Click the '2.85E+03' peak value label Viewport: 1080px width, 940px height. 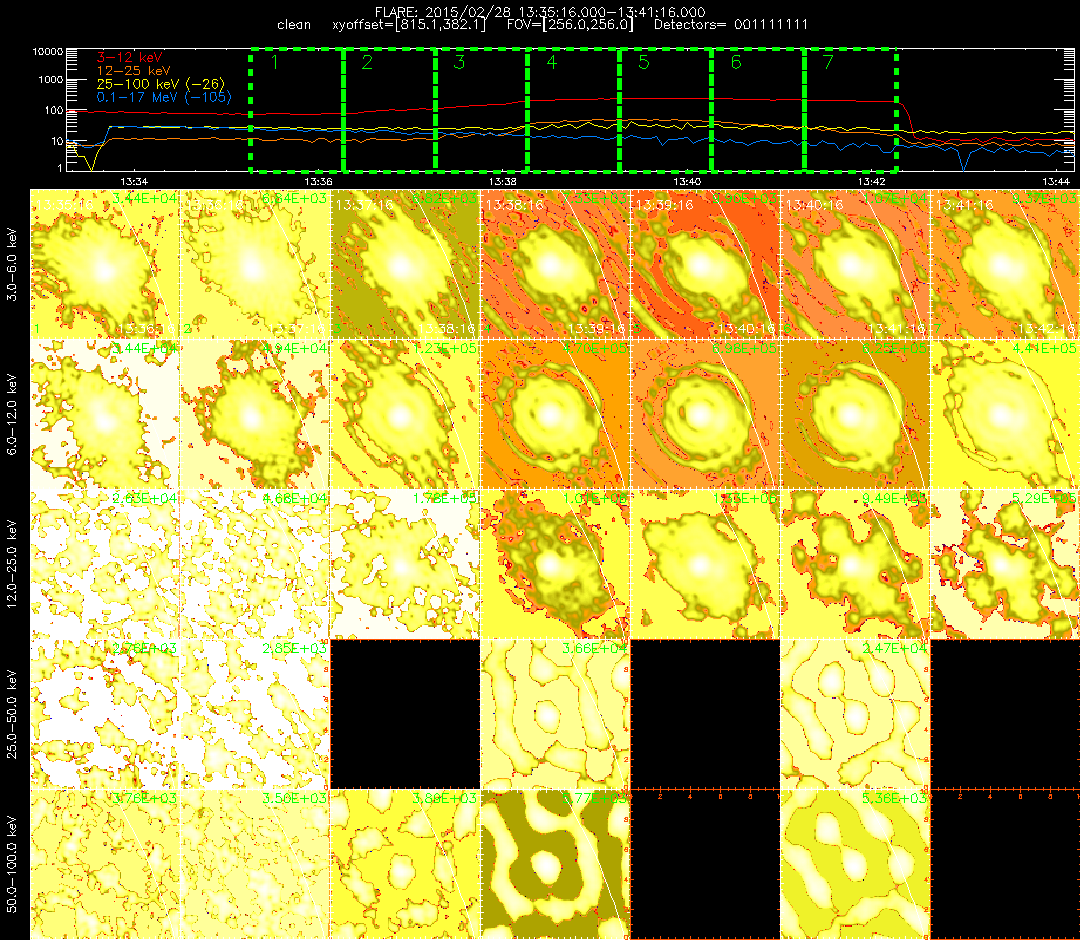(x=295, y=648)
